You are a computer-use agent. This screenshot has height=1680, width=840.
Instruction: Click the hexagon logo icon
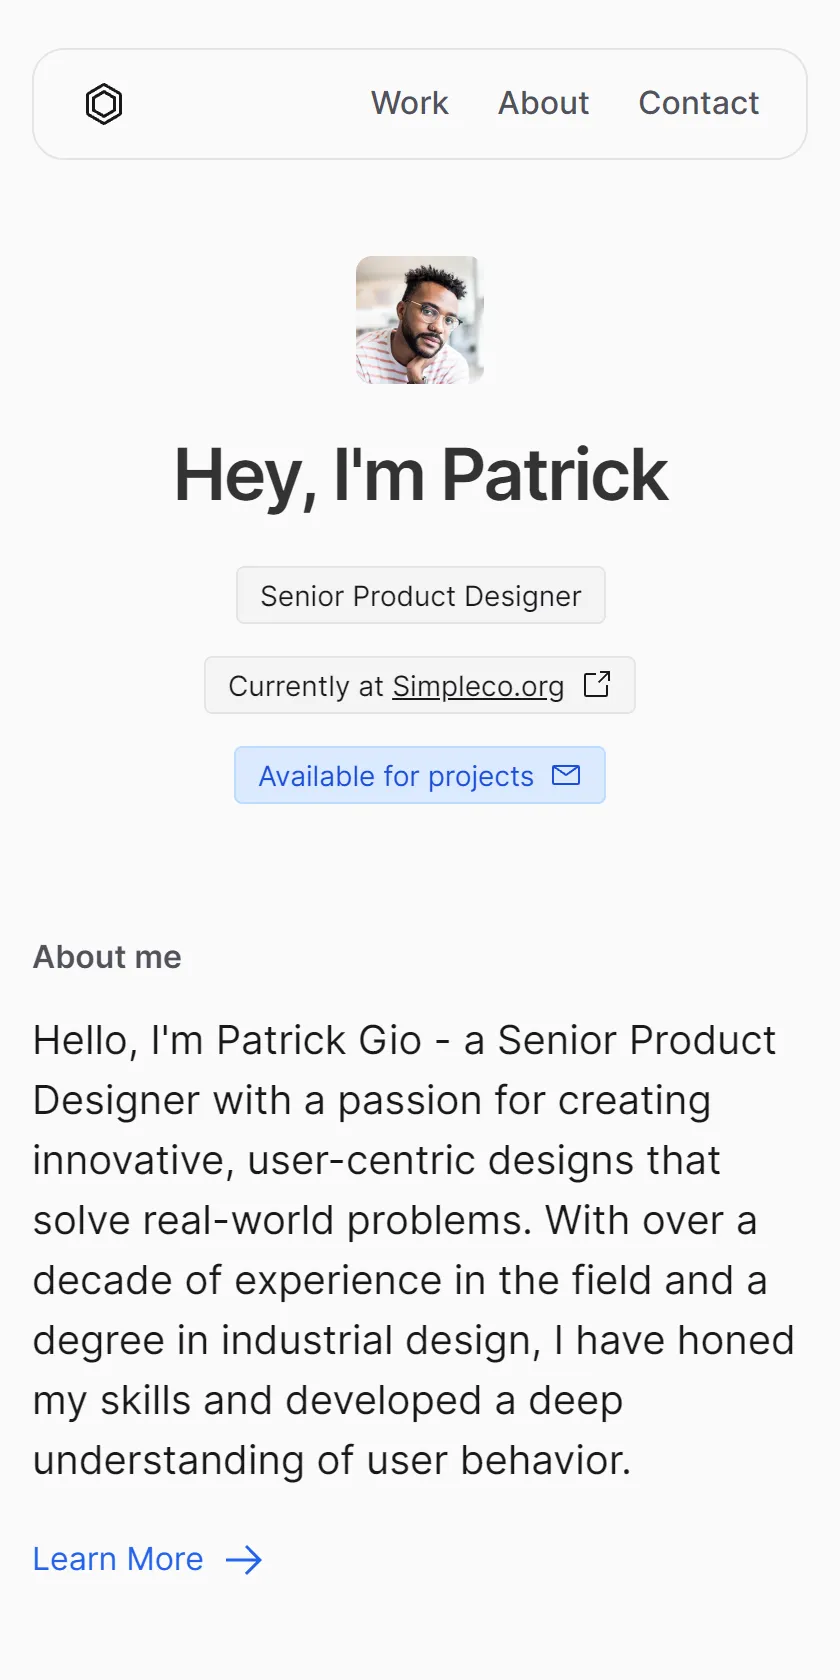pyautogui.click(x=104, y=104)
